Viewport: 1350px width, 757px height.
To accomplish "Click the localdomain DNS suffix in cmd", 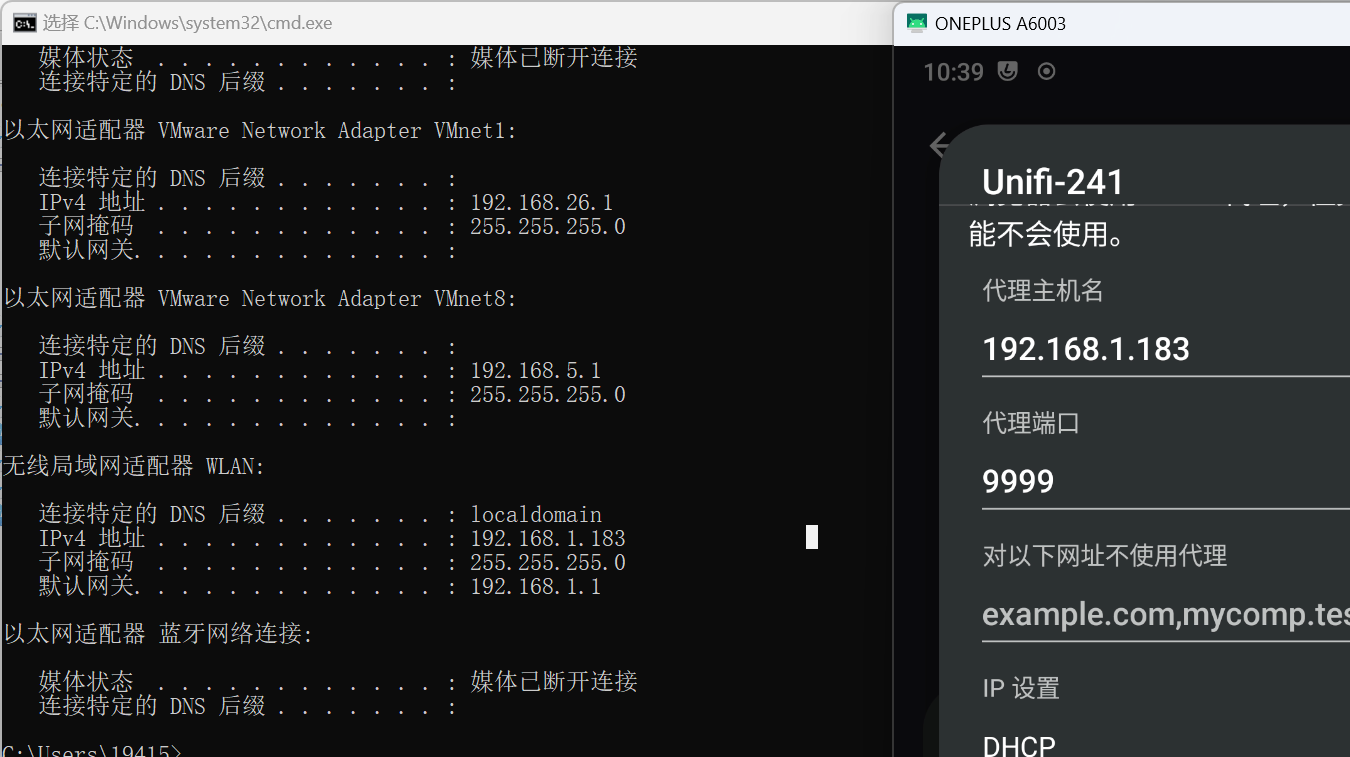I will tap(536, 514).
